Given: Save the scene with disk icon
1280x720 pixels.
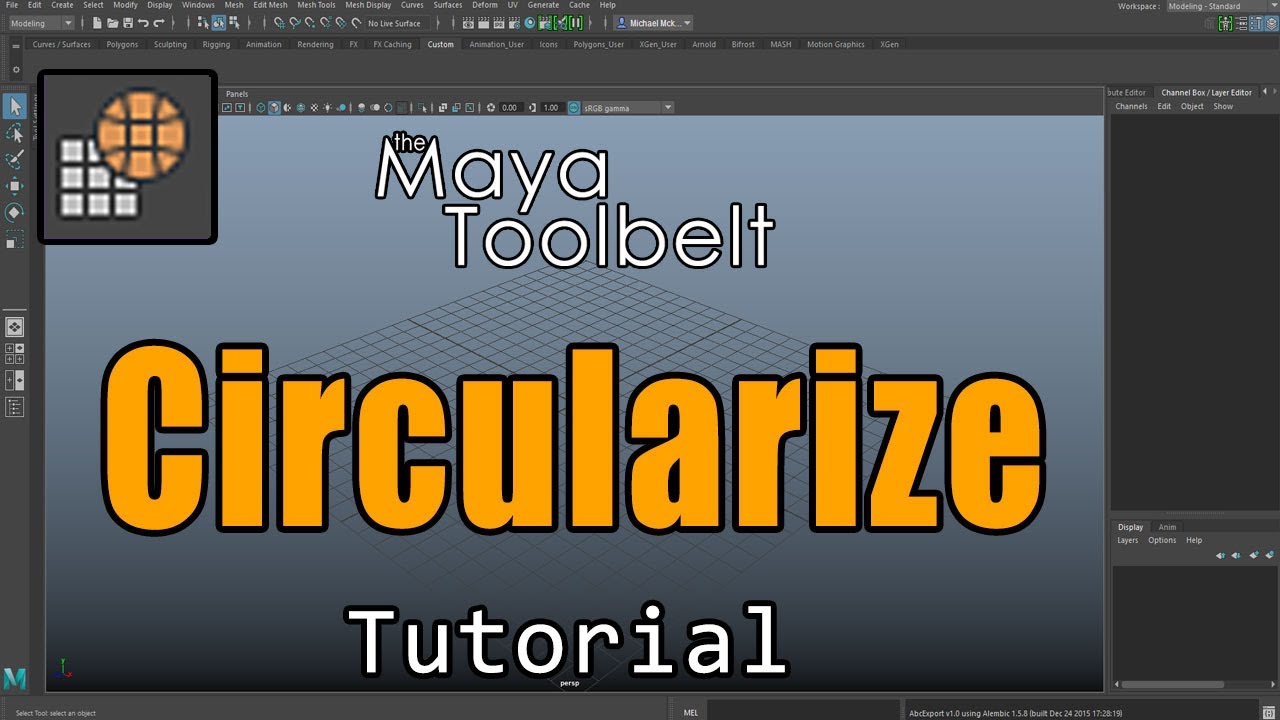Looking at the screenshot, I should [x=128, y=23].
